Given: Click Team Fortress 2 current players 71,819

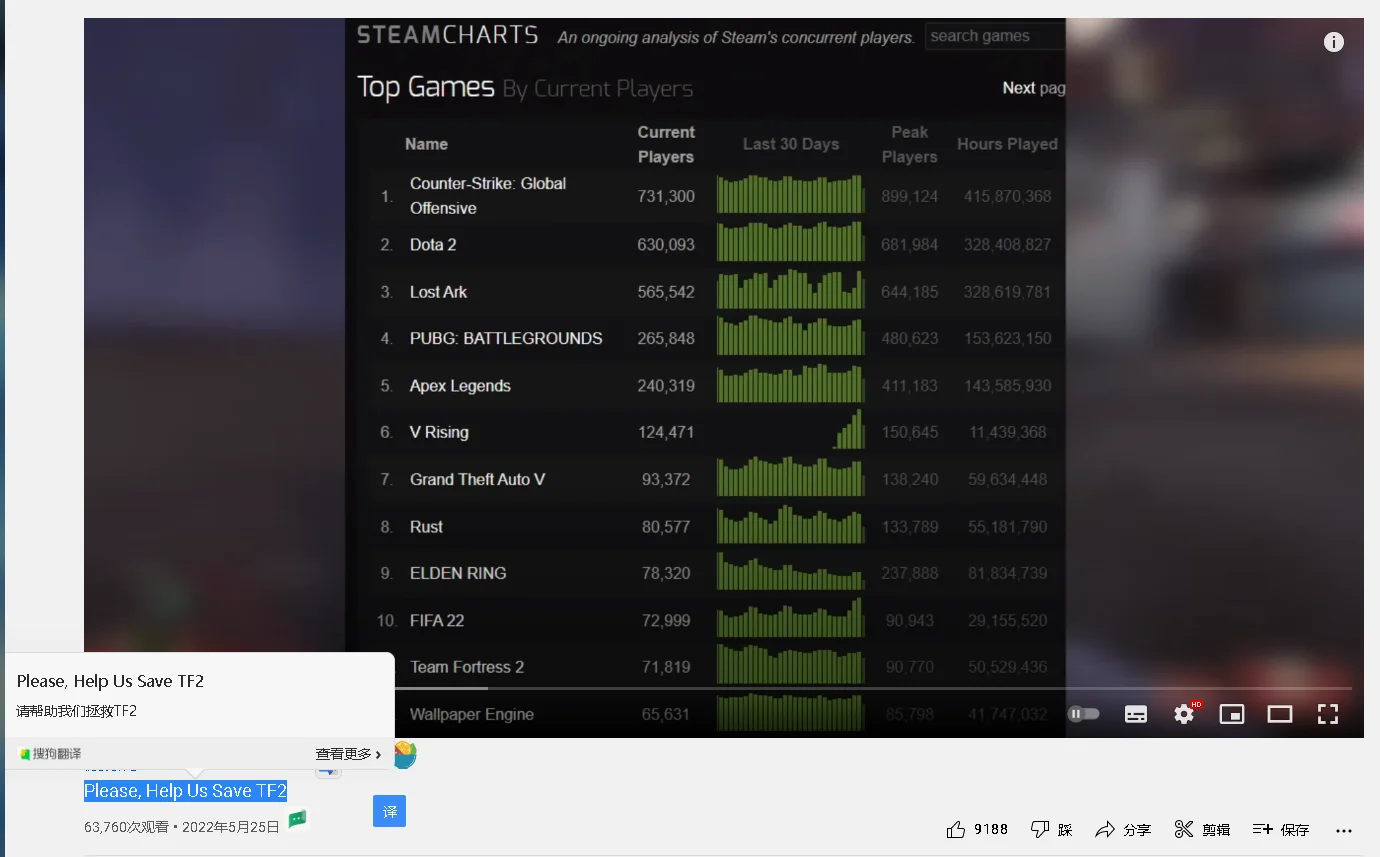Looking at the screenshot, I should [x=666, y=667].
